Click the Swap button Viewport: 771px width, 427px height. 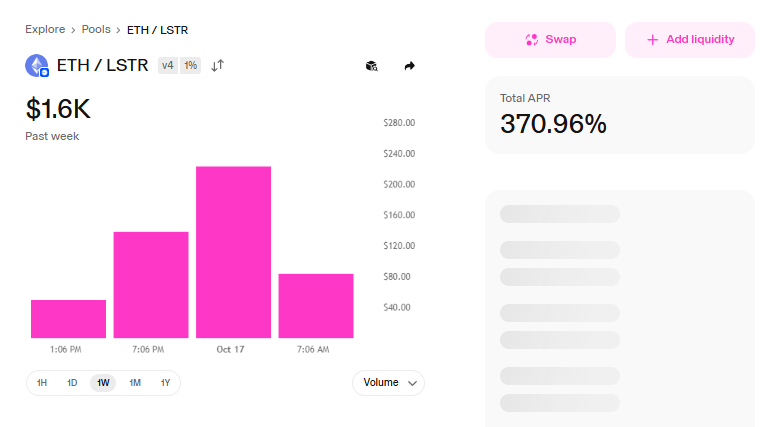click(550, 40)
